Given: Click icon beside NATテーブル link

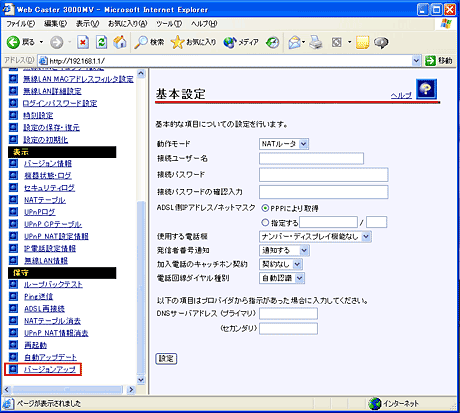Looking at the screenshot, I should (x=13, y=200).
